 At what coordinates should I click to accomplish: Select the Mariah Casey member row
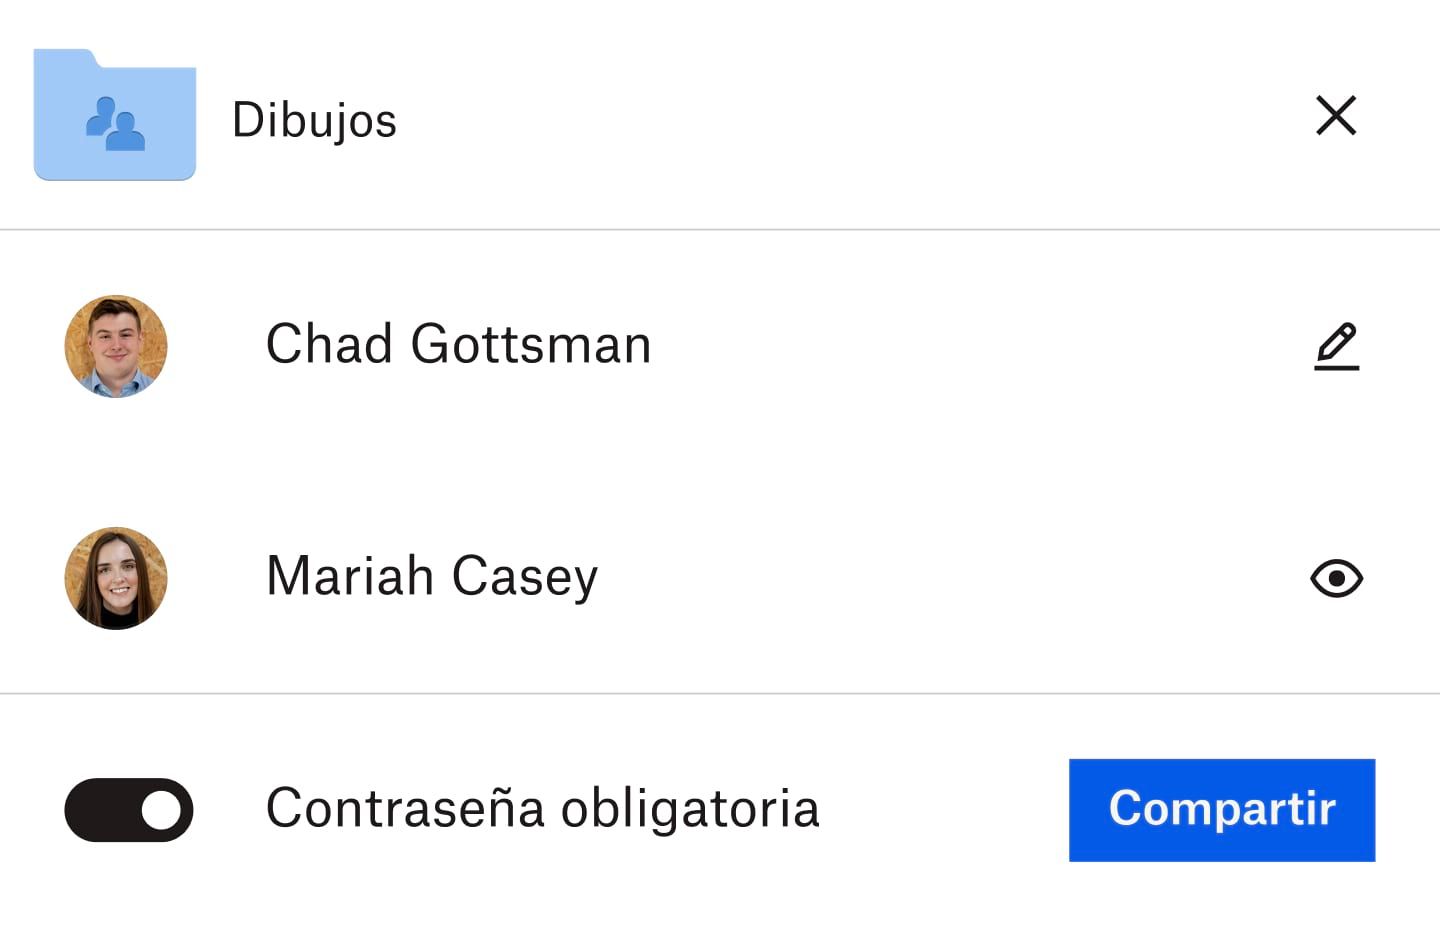[431, 578]
